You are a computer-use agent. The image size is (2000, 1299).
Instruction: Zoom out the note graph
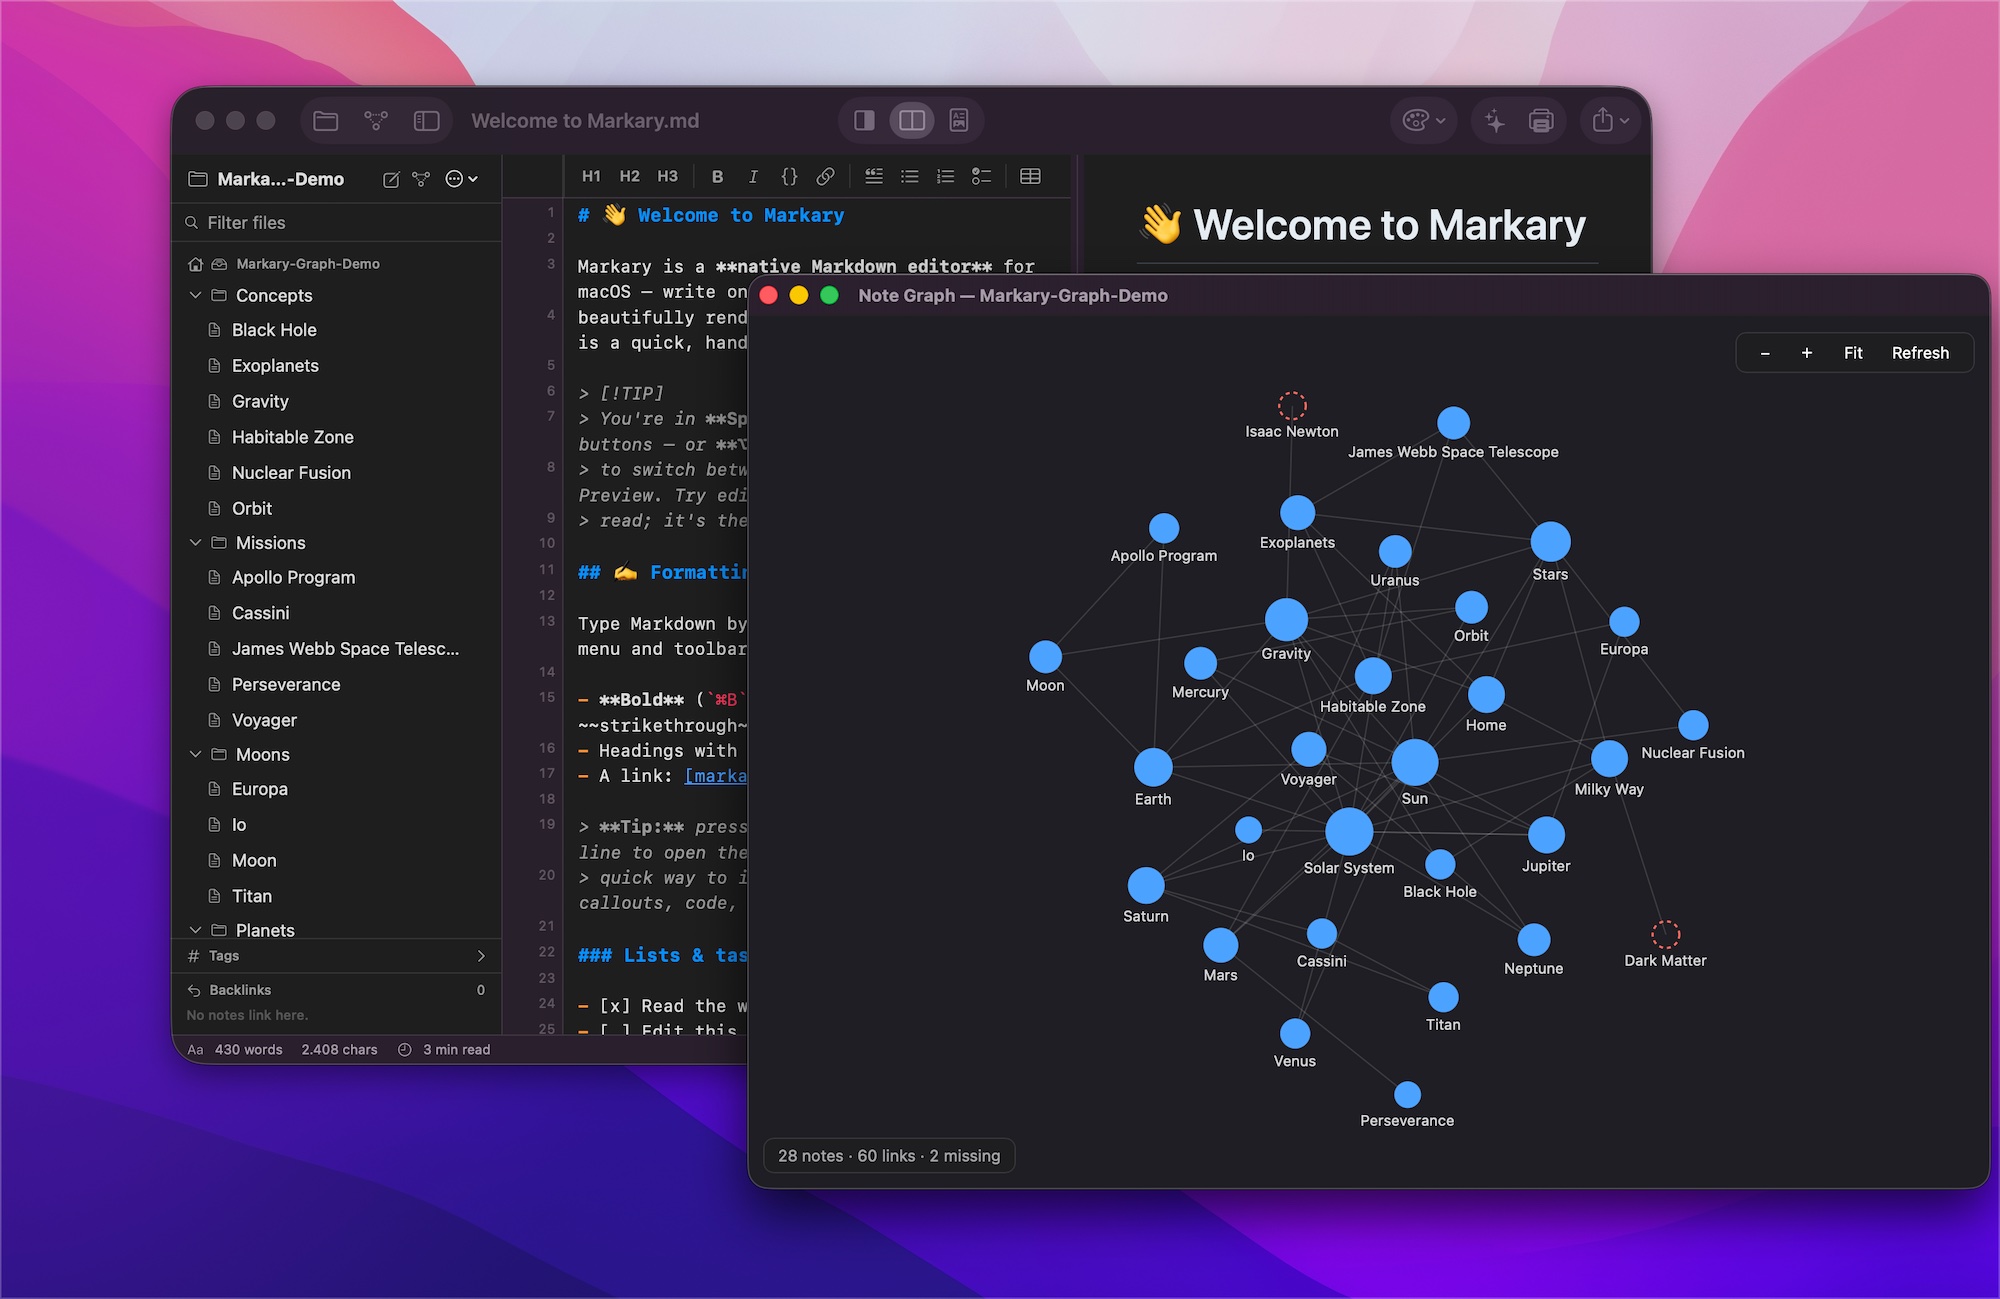pos(1765,353)
